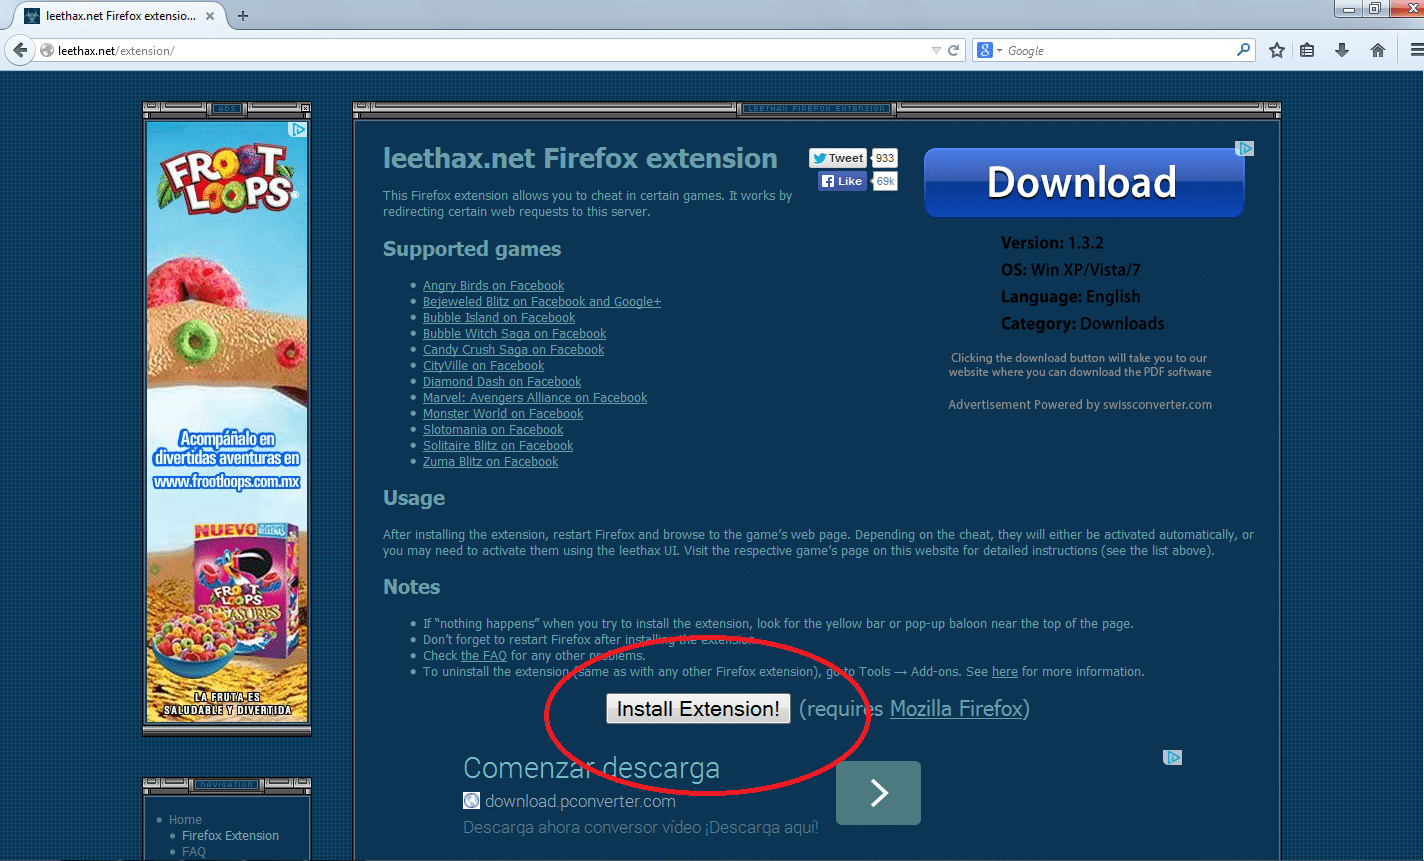Click the Tweet button

coord(837,158)
